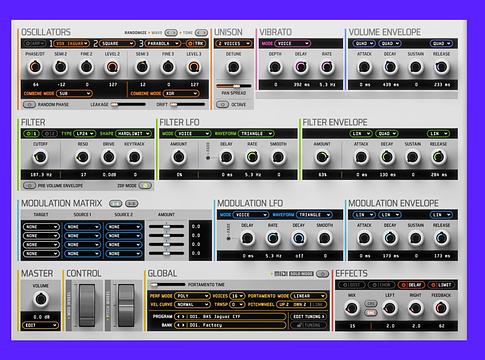The height and width of the screenshot is (360, 485).
Task: Click the CPY button in Effects
Action: pyautogui.click(x=370, y=304)
